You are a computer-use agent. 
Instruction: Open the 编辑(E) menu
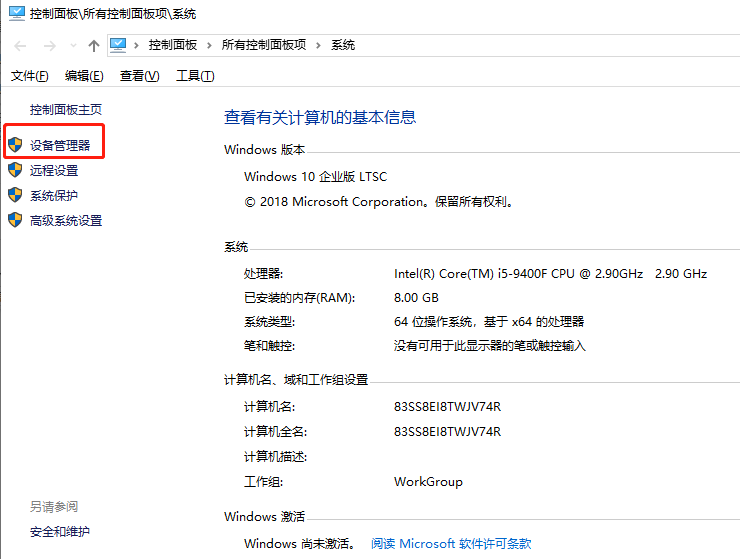(84, 76)
